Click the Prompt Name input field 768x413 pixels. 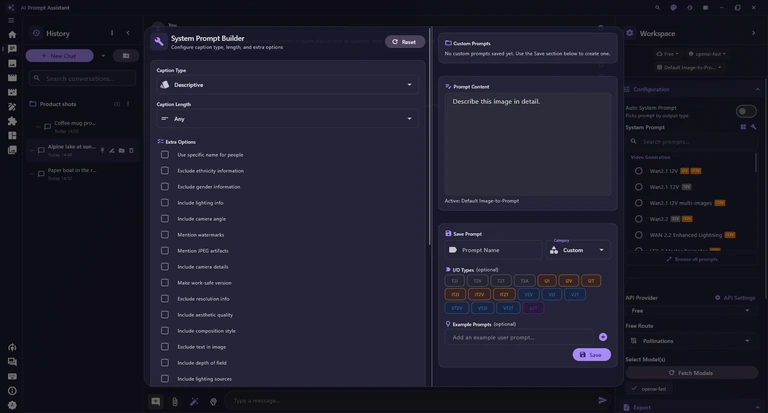(x=494, y=250)
